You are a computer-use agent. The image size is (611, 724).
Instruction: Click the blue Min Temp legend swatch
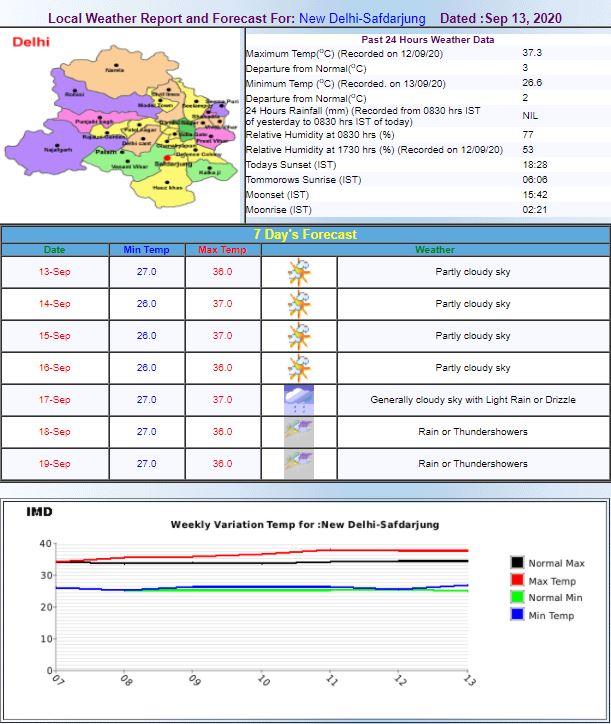point(517,615)
